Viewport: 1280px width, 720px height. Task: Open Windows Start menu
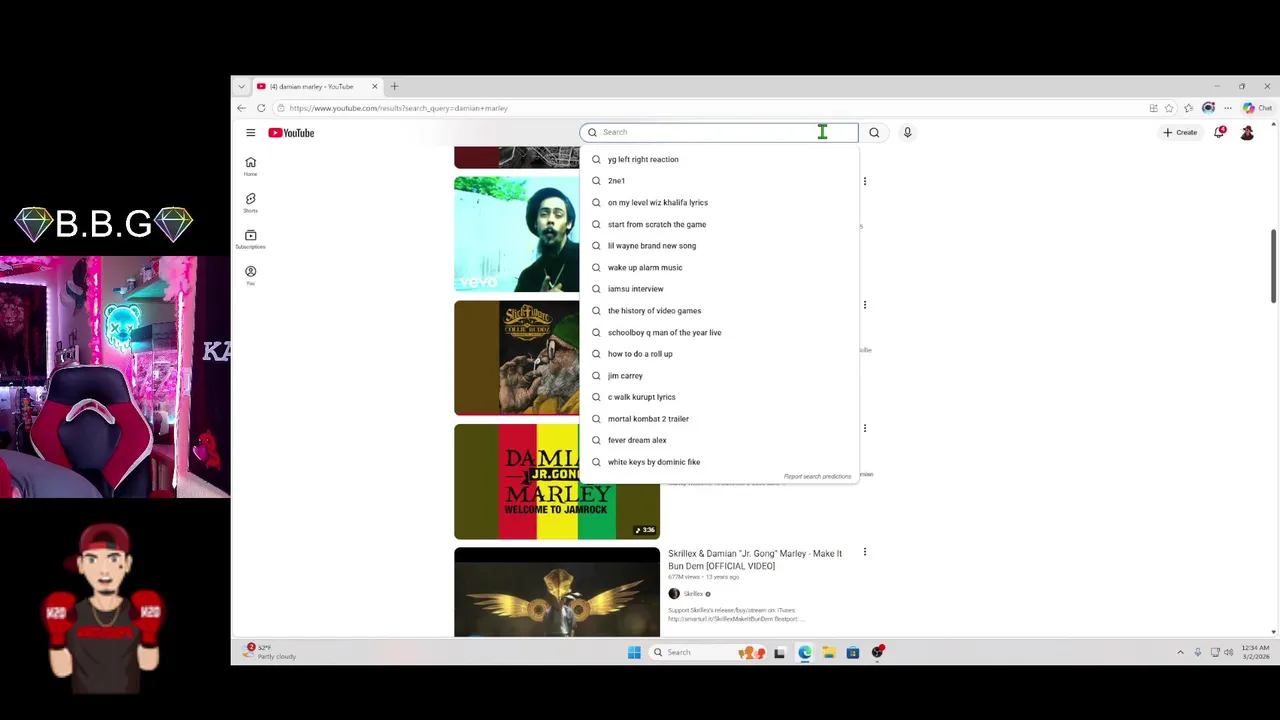(634, 653)
